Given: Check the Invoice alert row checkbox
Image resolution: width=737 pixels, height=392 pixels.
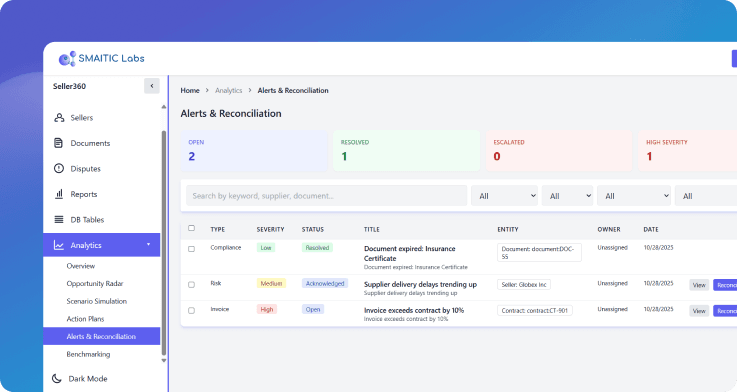Looking at the screenshot, I should pos(191,310).
